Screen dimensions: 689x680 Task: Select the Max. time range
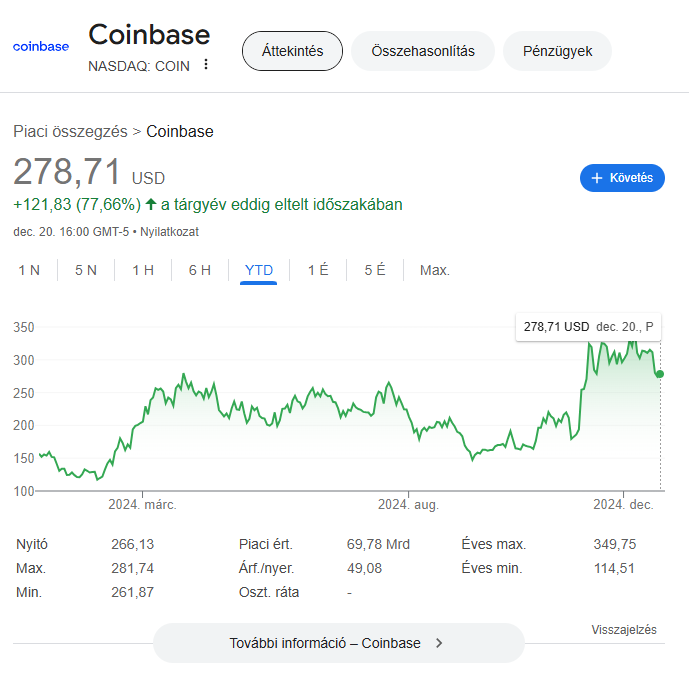435,270
